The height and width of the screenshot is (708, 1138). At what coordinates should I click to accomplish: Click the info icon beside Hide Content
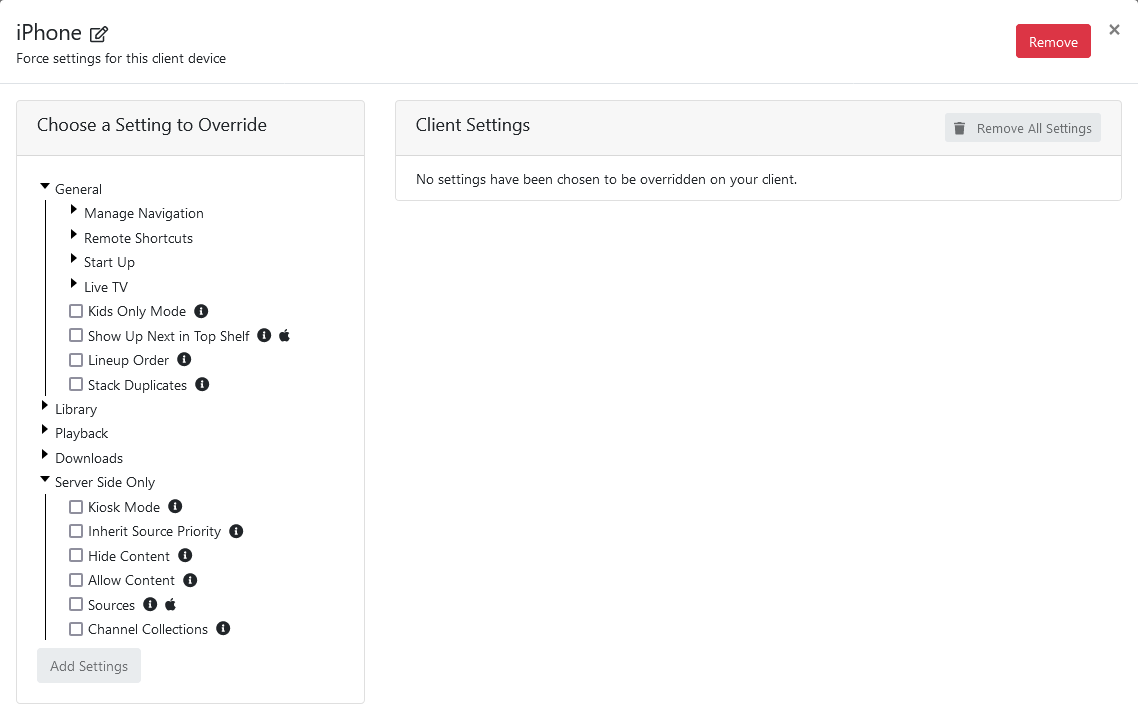187,555
